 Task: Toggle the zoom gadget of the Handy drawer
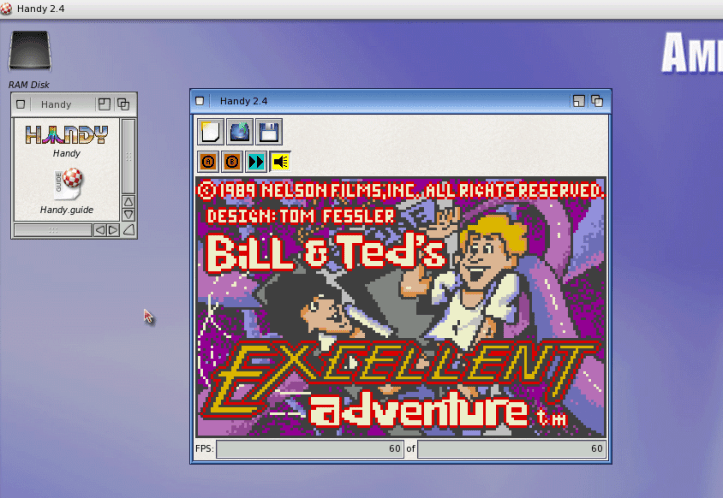(104, 104)
